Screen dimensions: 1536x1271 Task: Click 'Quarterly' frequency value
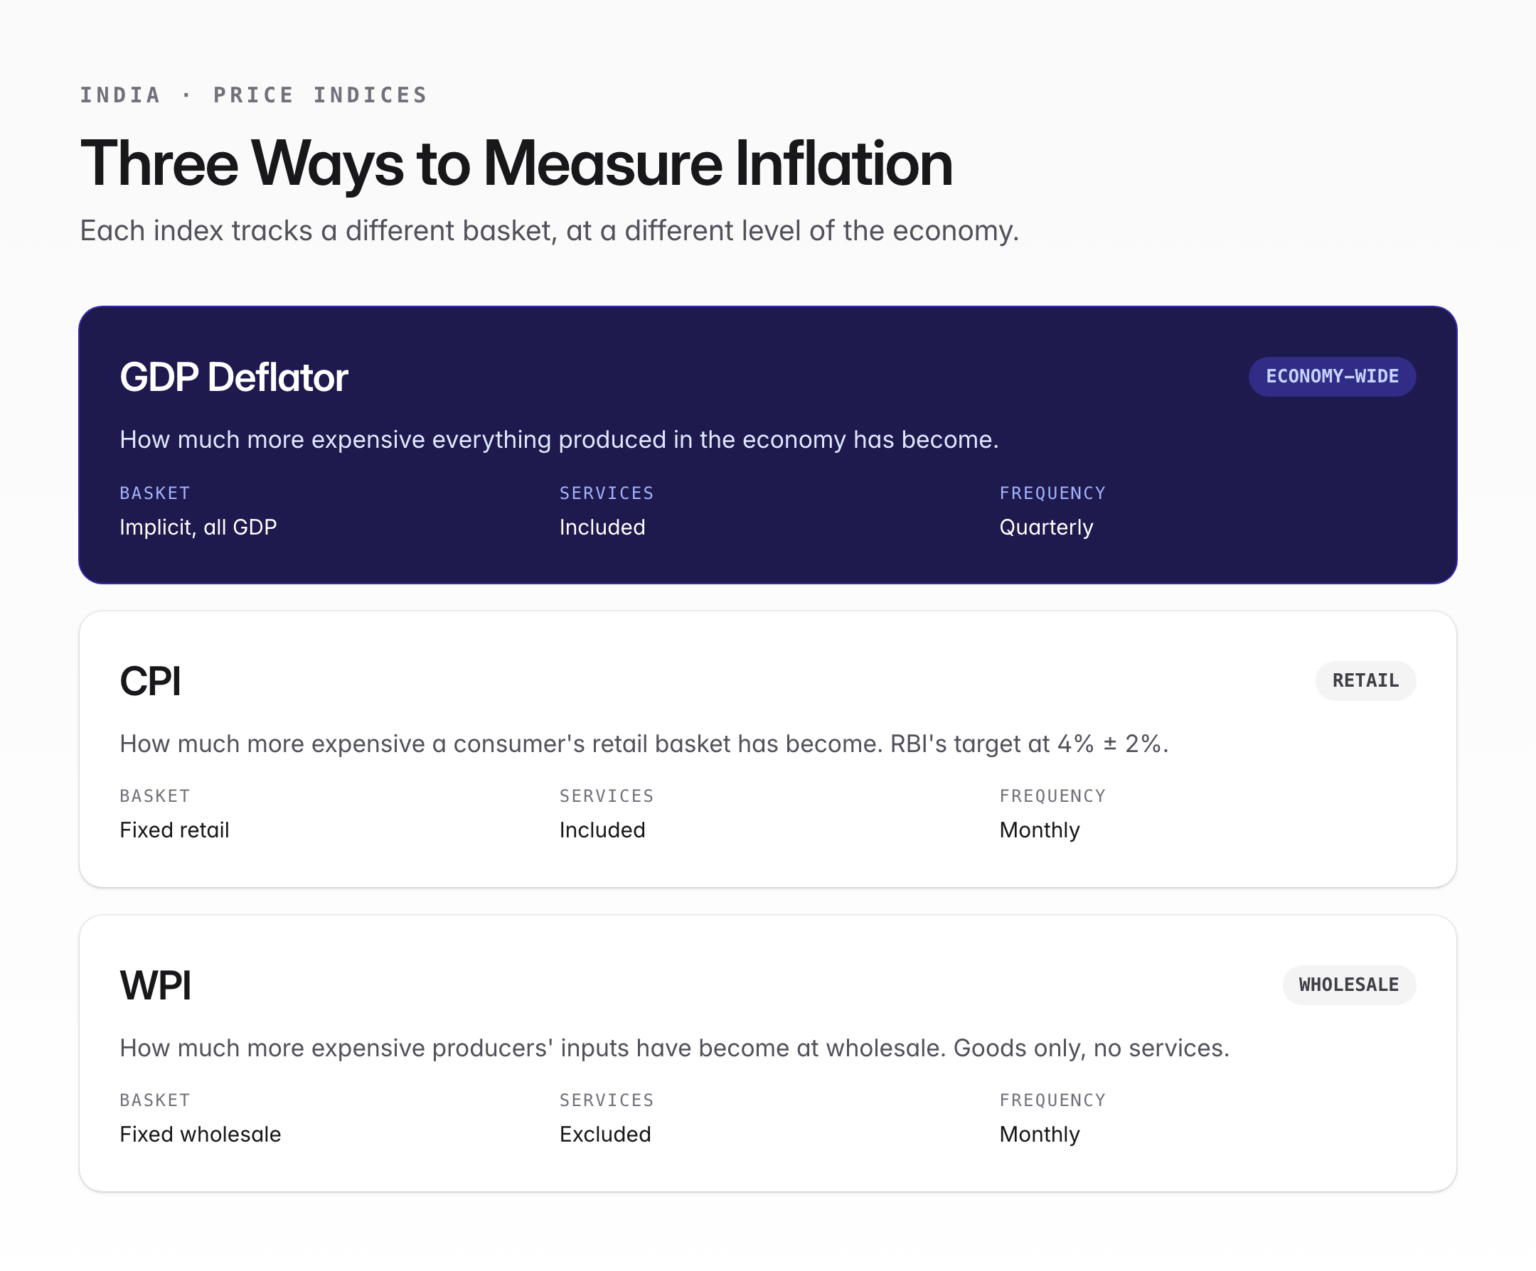pos(1046,527)
